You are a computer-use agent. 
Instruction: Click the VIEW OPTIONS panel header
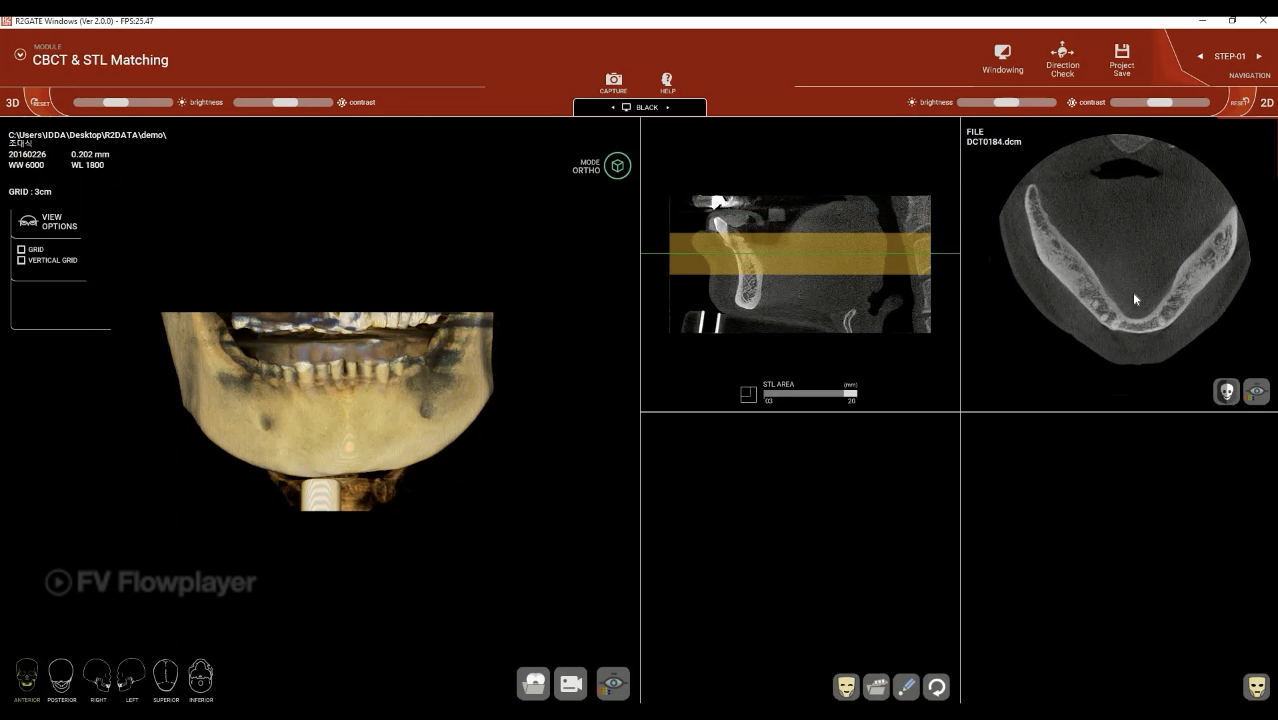pyautogui.click(x=49, y=221)
